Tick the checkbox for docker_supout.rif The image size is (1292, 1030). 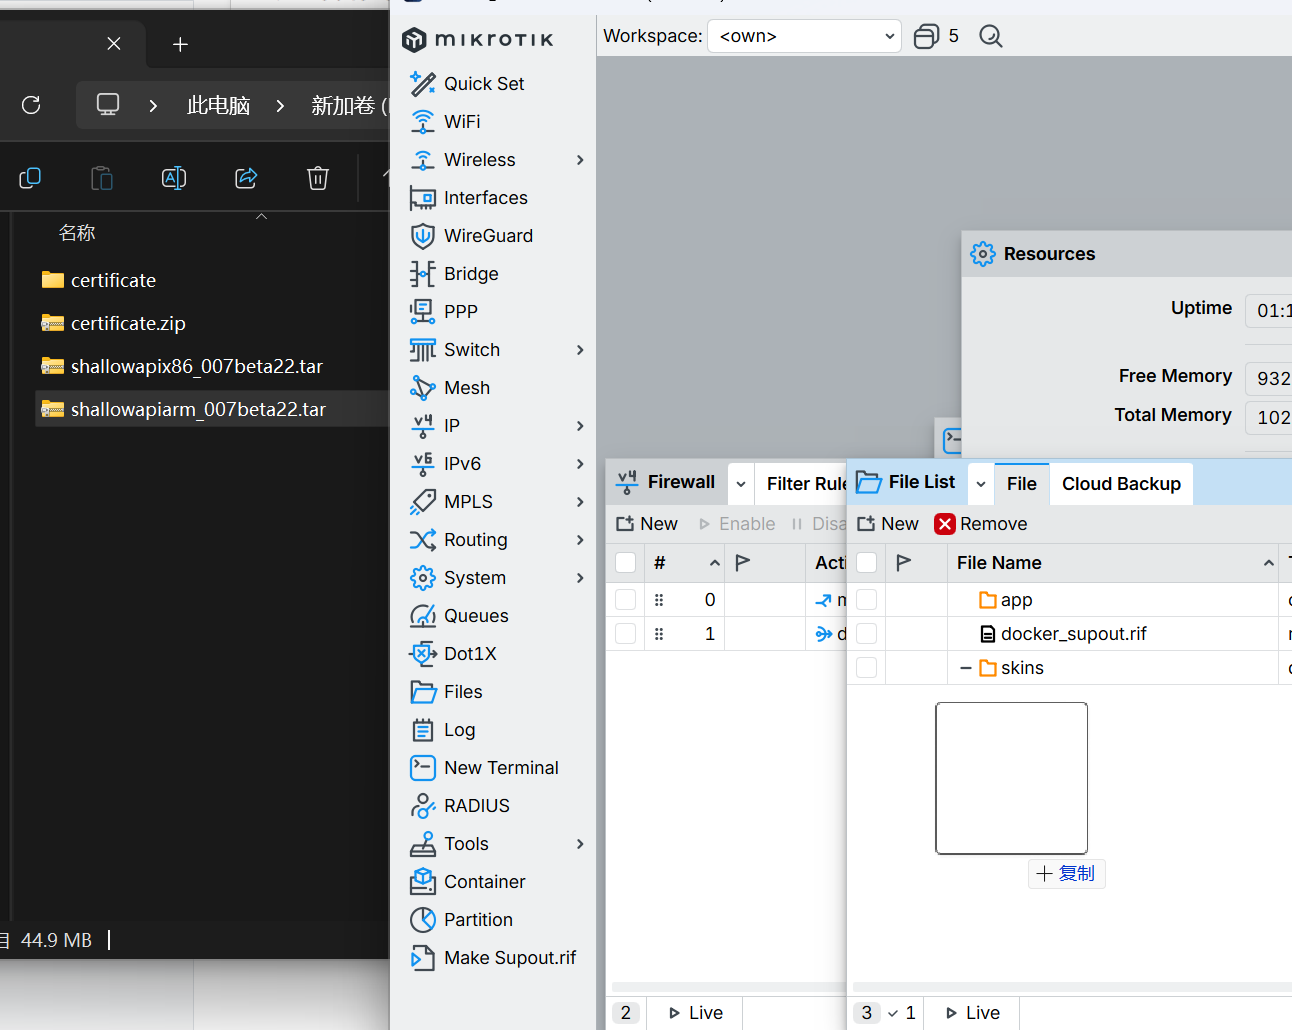point(867,634)
